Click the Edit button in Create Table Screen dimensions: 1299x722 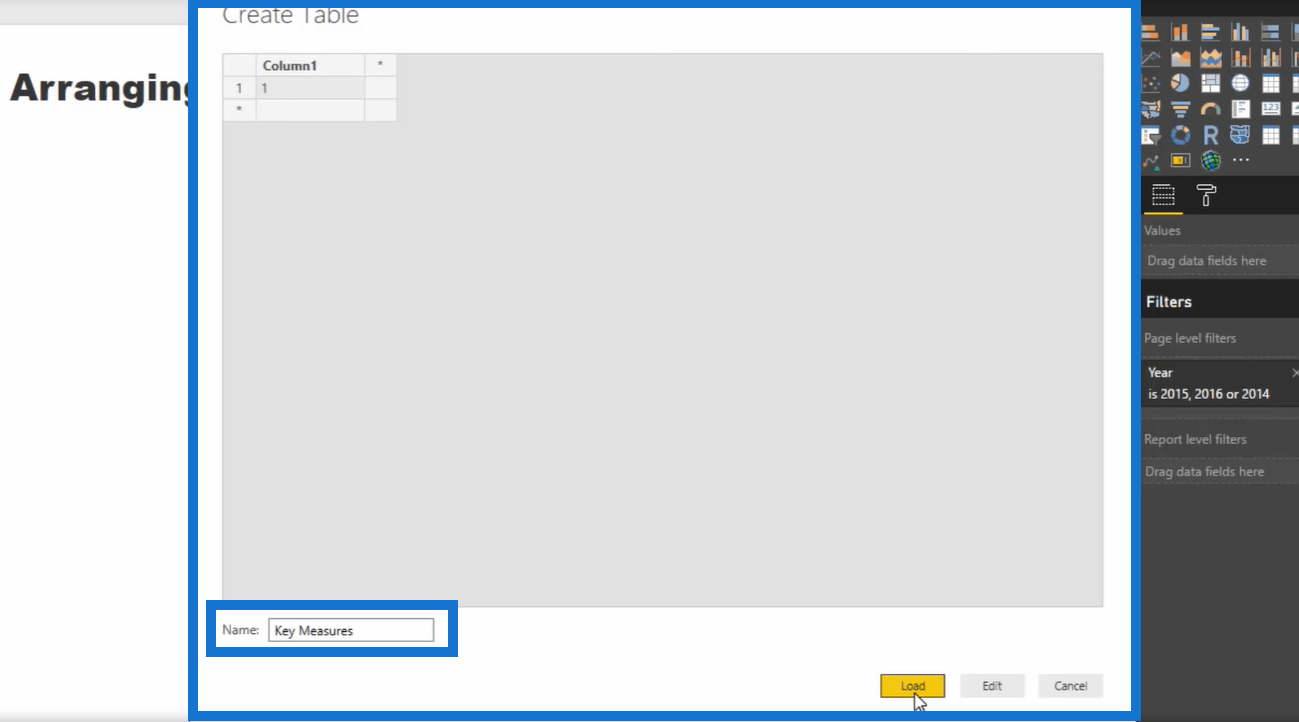pos(992,686)
